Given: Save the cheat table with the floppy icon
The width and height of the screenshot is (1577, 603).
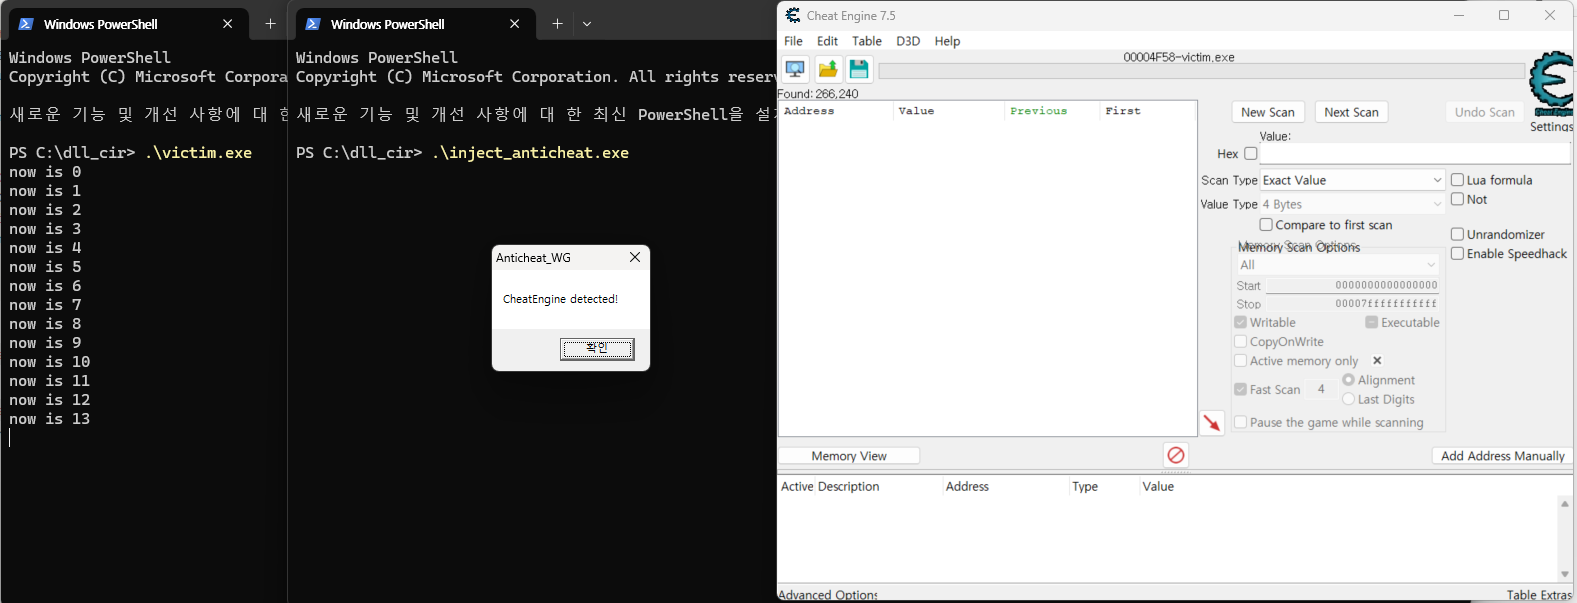Looking at the screenshot, I should point(859,69).
